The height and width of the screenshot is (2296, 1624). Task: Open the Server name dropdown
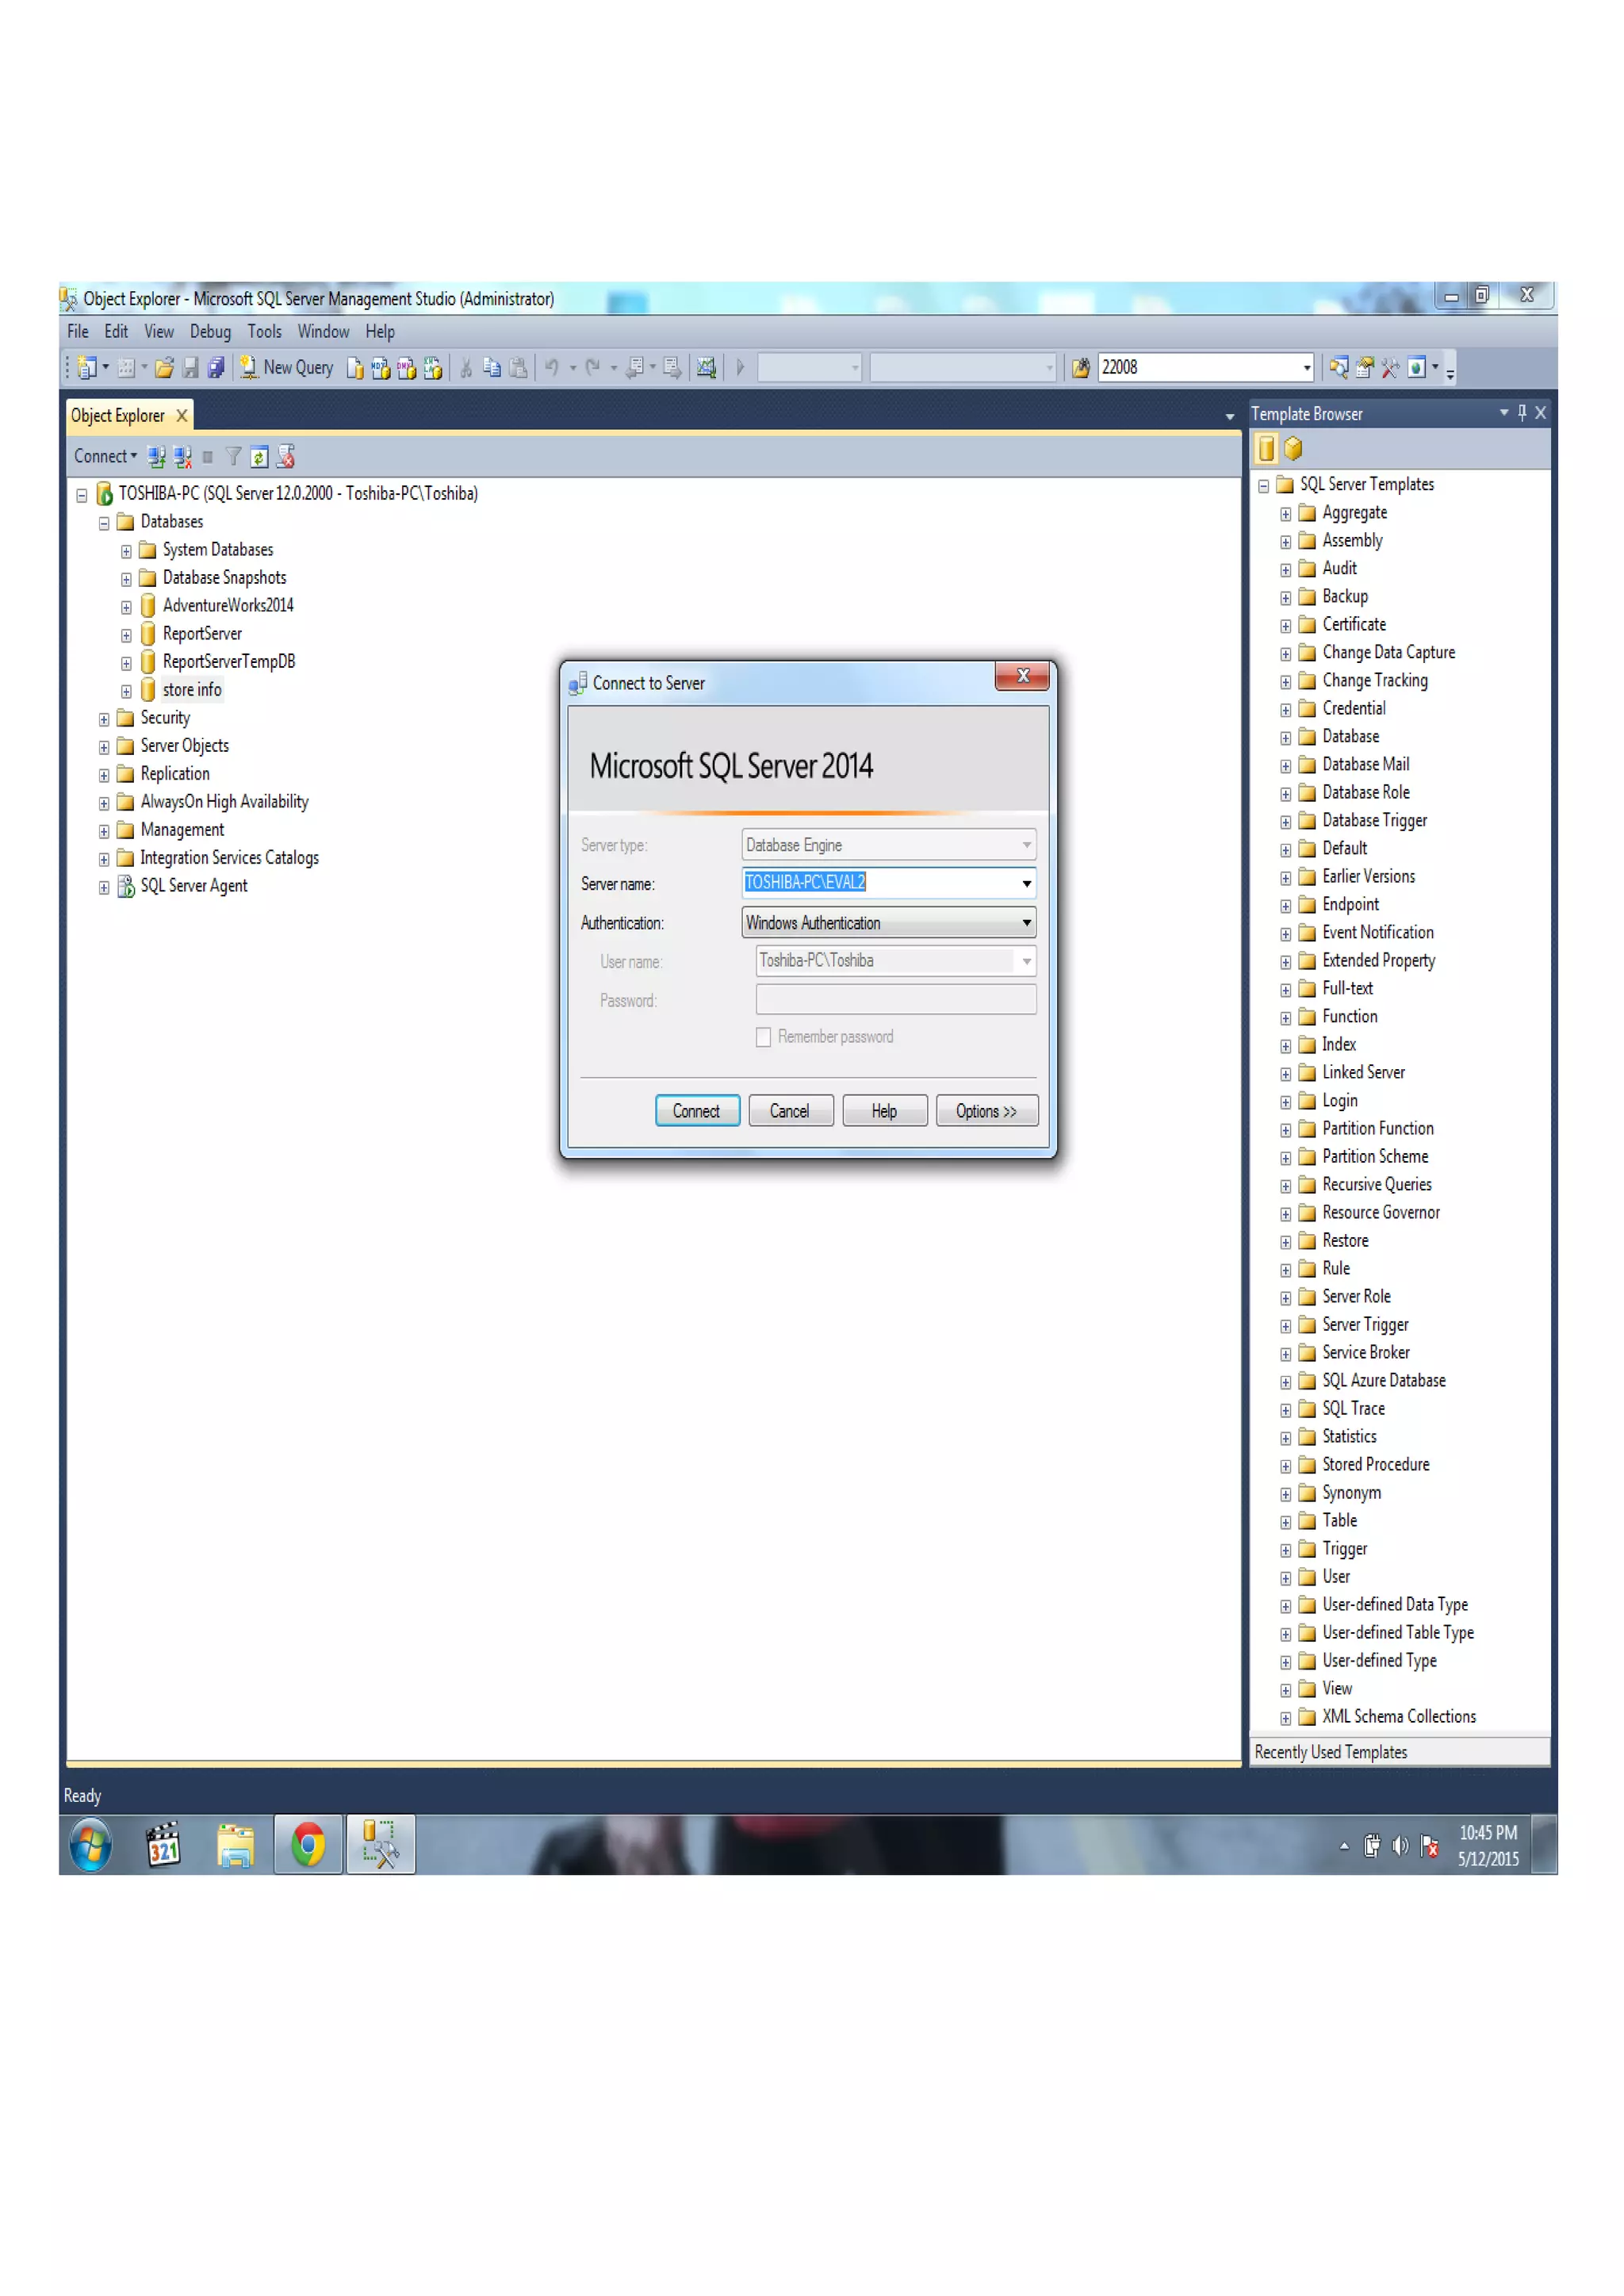pyautogui.click(x=1026, y=883)
